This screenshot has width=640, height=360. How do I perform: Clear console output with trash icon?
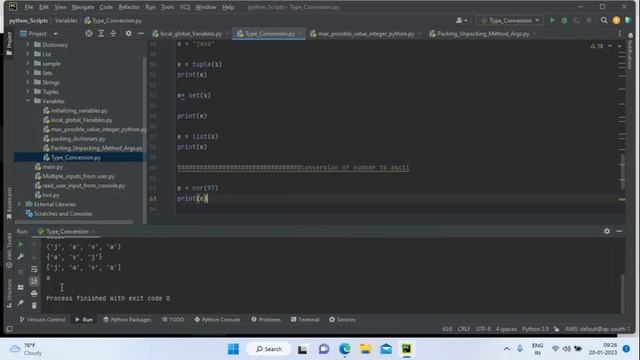tap(34, 305)
